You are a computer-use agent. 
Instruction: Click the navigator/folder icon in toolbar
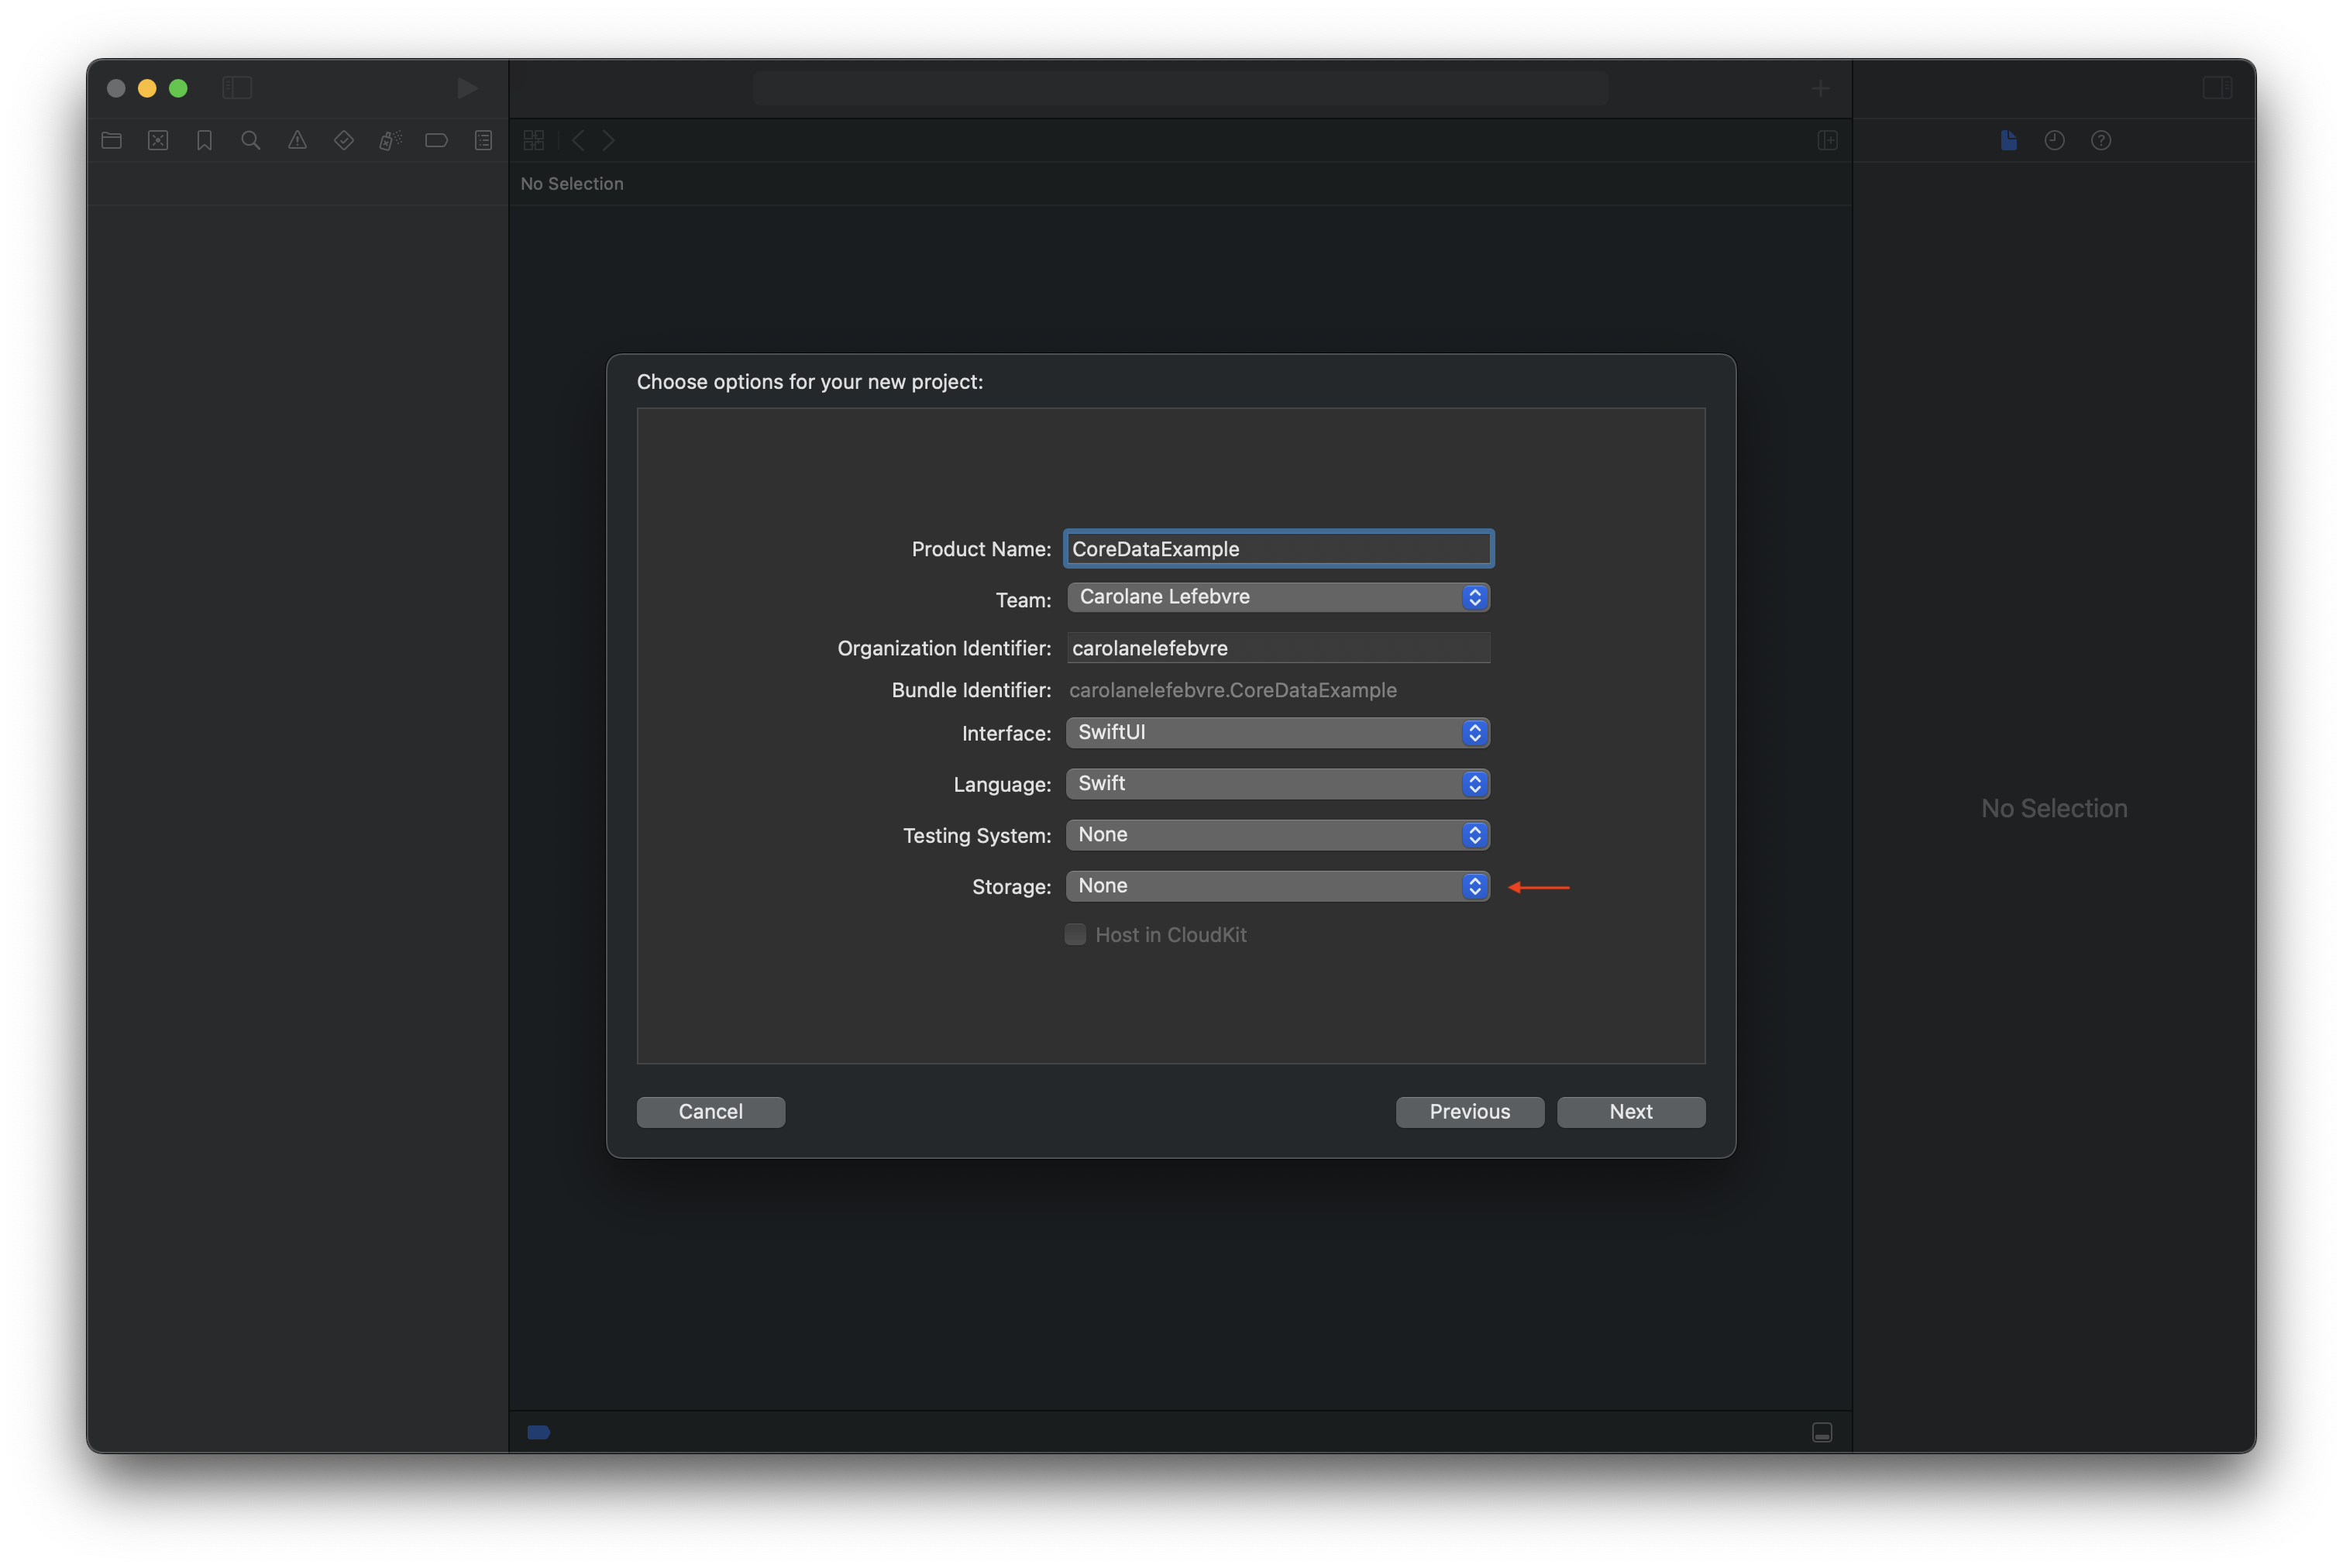[x=108, y=138]
